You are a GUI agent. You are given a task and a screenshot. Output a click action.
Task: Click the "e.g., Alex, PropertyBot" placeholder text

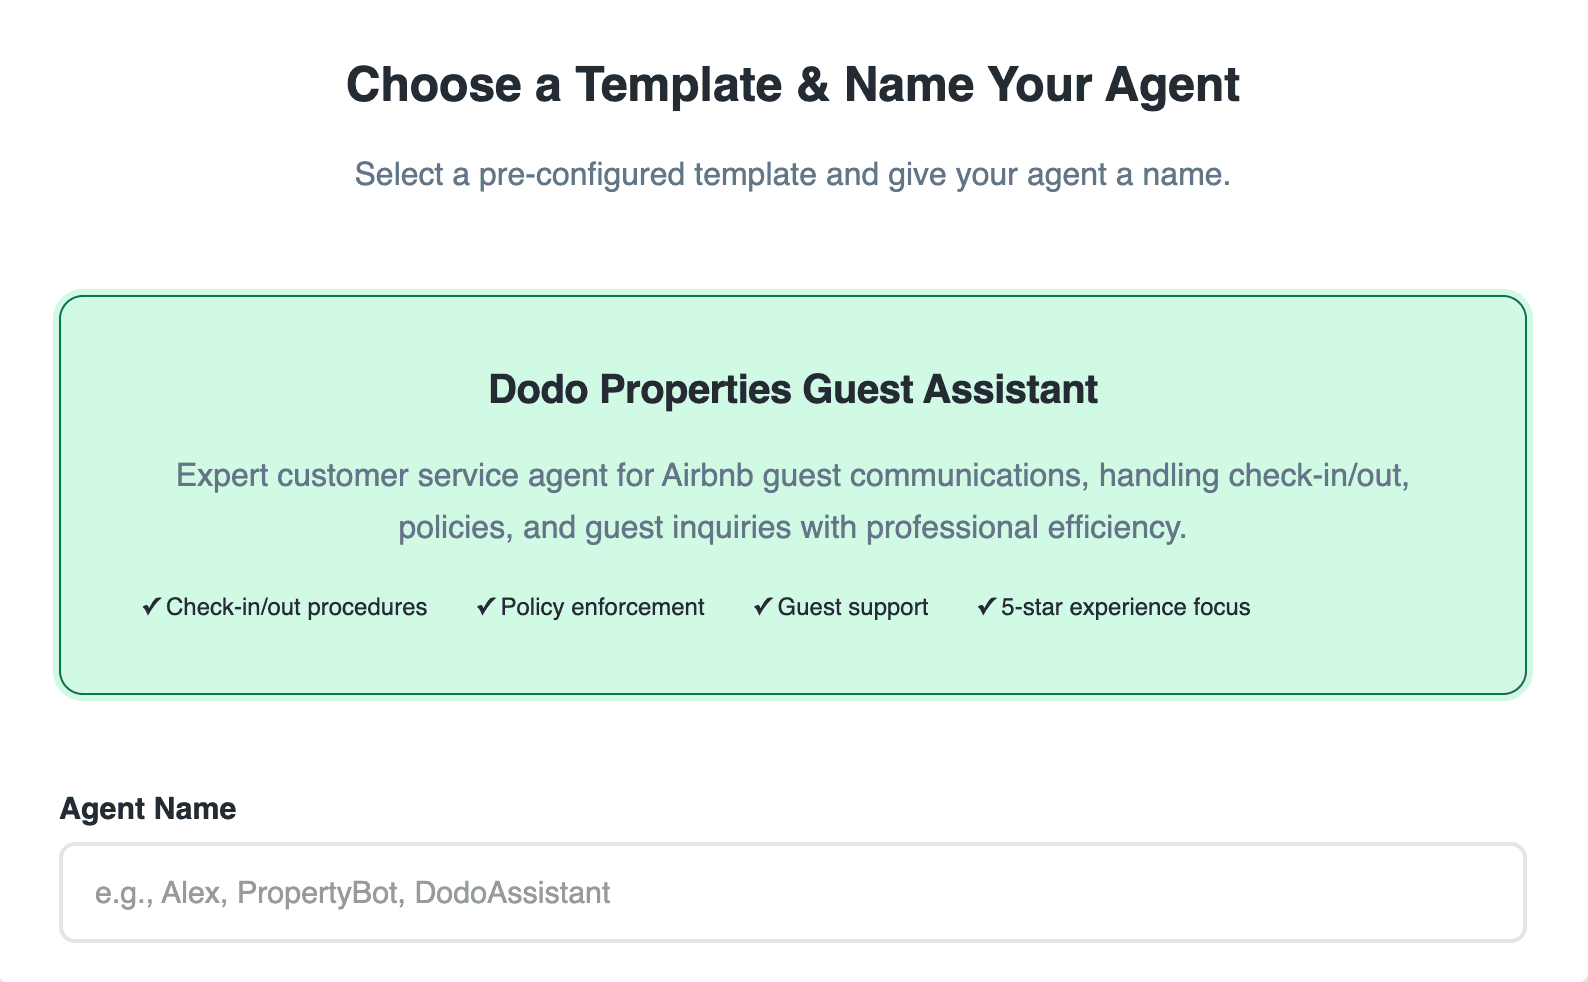click(x=352, y=892)
